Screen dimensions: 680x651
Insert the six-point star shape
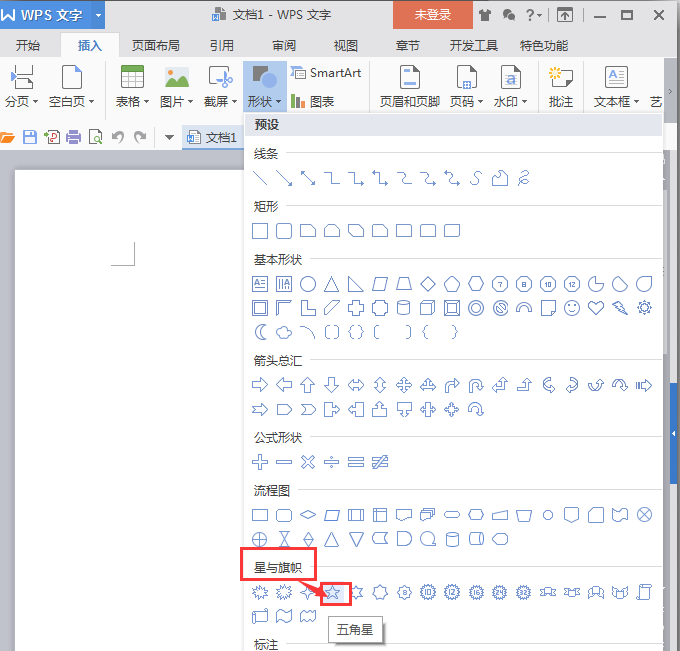click(x=357, y=592)
